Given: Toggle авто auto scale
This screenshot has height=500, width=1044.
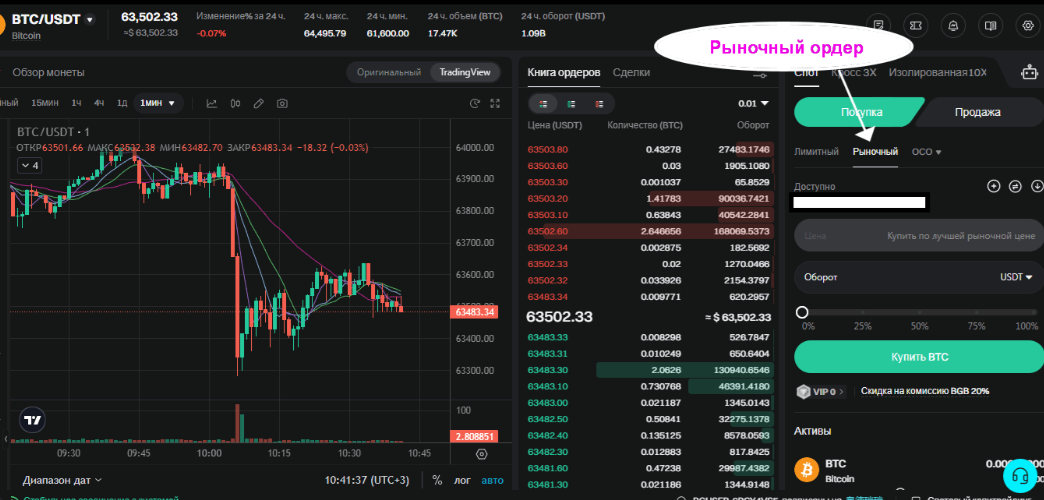Looking at the screenshot, I should (x=493, y=480).
